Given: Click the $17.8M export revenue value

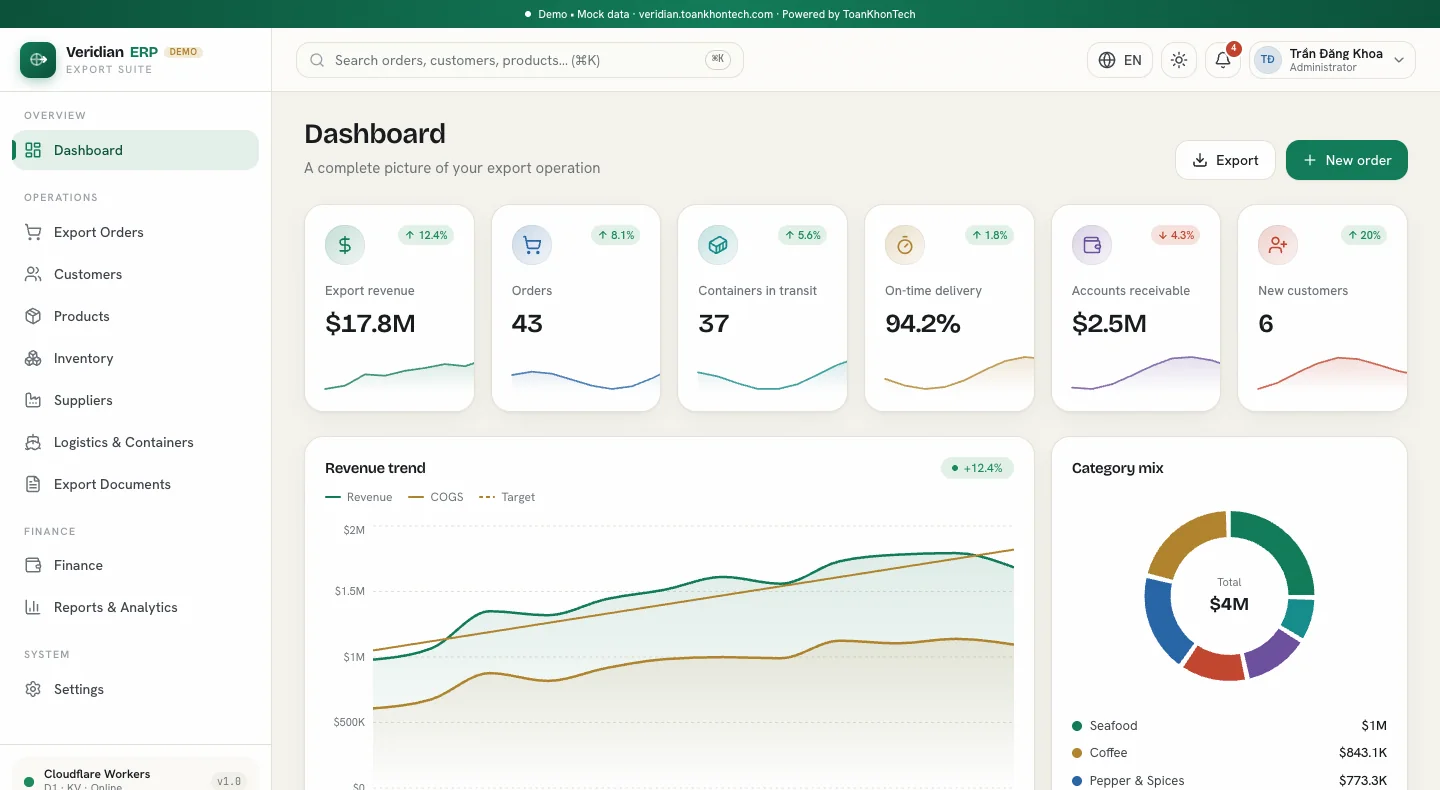Looking at the screenshot, I should pos(370,324).
